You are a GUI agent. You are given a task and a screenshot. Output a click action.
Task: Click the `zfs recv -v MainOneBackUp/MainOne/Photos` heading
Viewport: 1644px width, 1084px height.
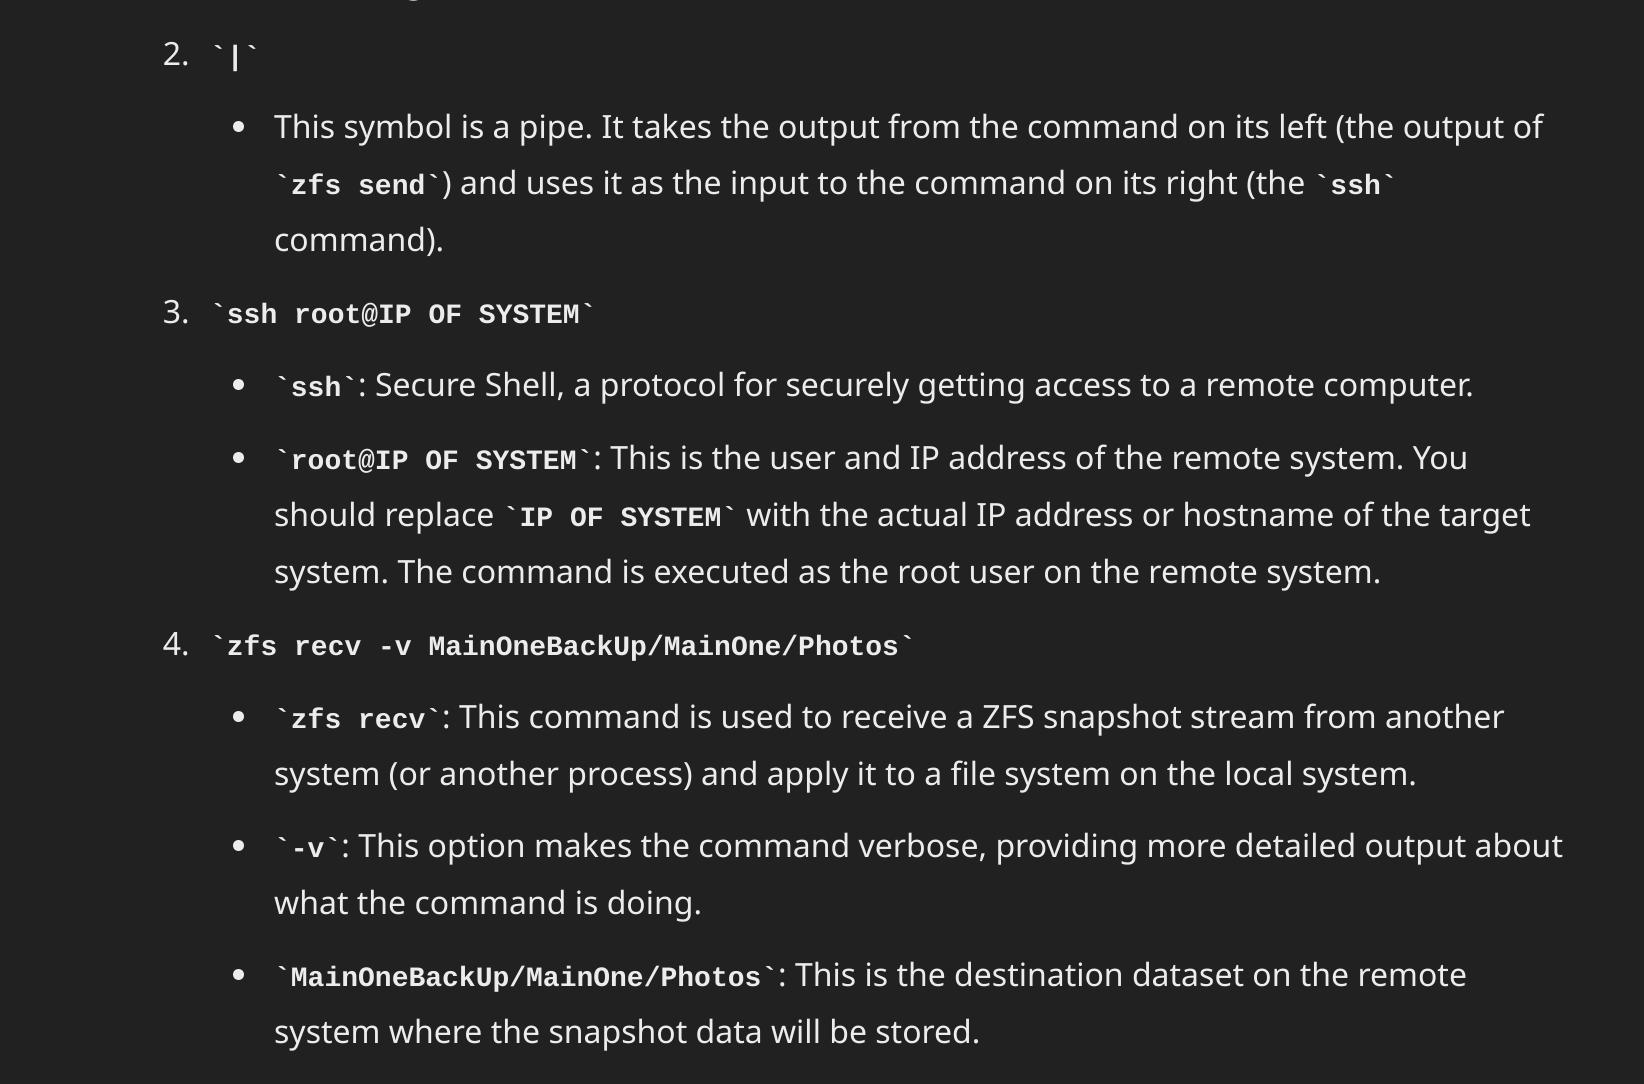pos(563,646)
